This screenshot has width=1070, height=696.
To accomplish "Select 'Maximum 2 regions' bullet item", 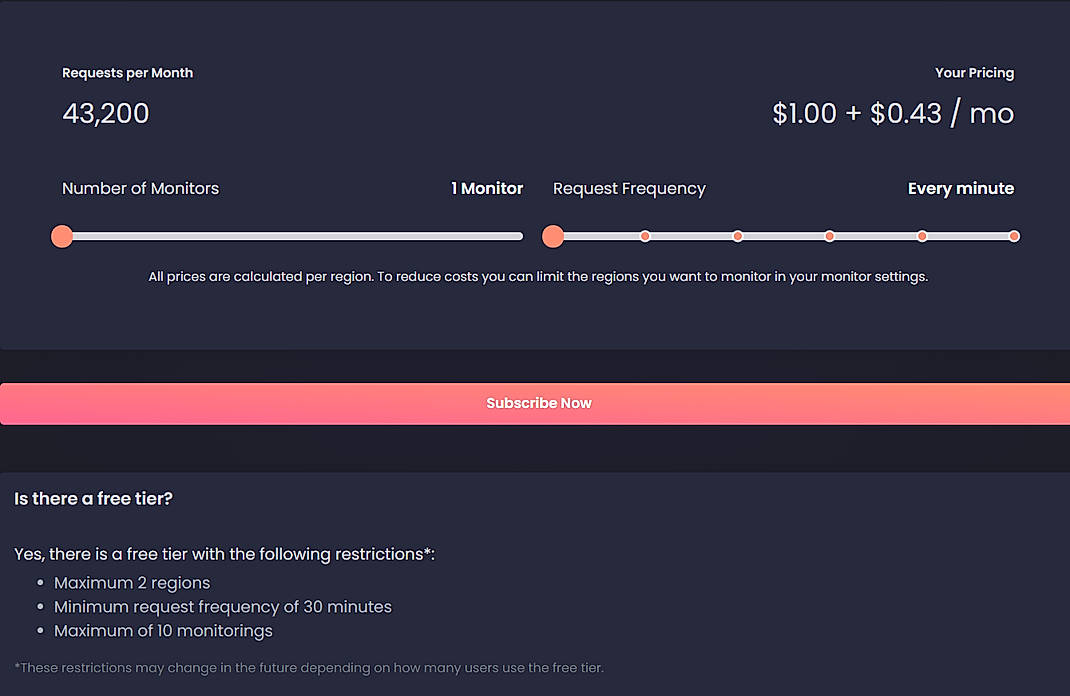I will click(x=132, y=582).
